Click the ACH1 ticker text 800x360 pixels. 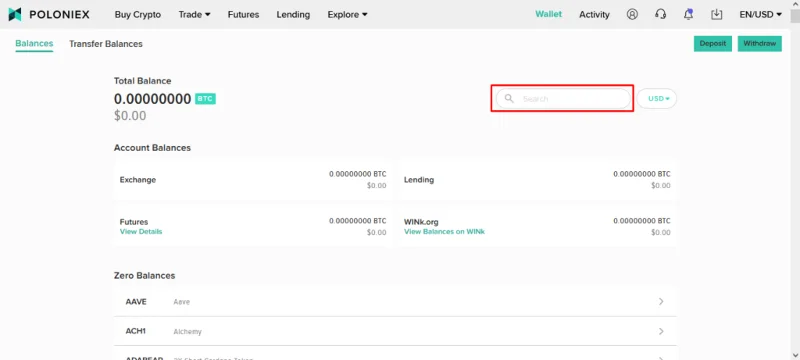coord(136,331)
